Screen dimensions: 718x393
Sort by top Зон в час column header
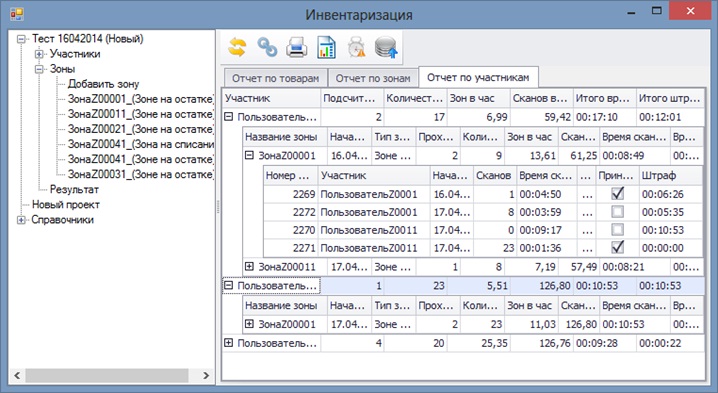478,98
